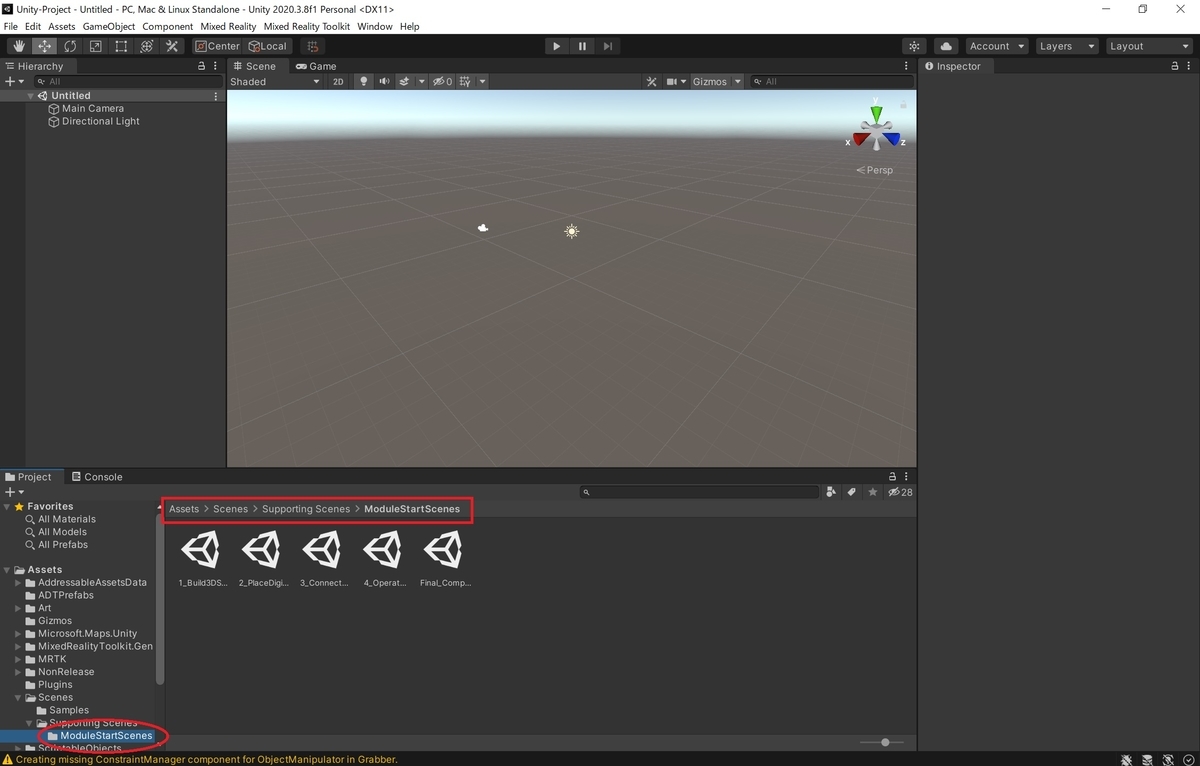Open the Layout dropdown
1200x766 pixels.
tap(1148, 46)
